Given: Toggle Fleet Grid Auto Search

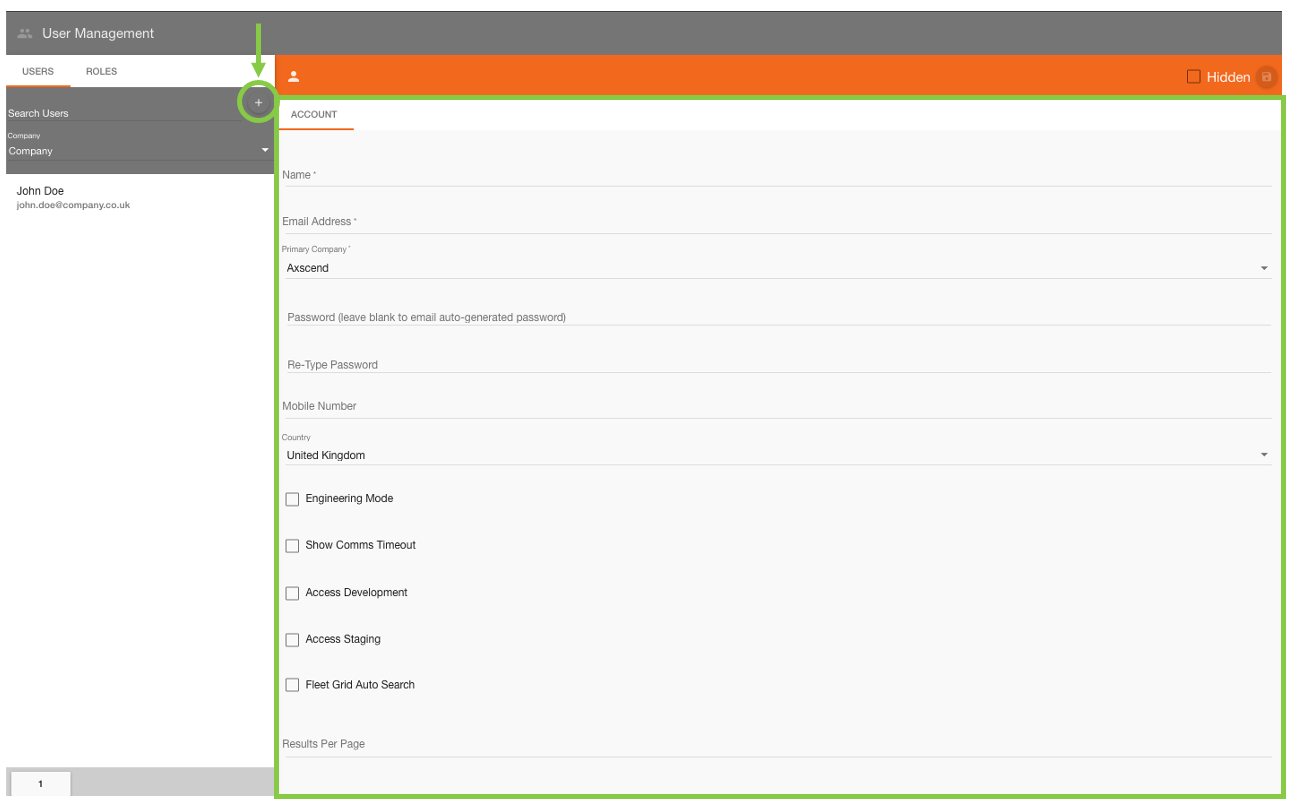Looking at the screenshot, I should tap(292, 685).
